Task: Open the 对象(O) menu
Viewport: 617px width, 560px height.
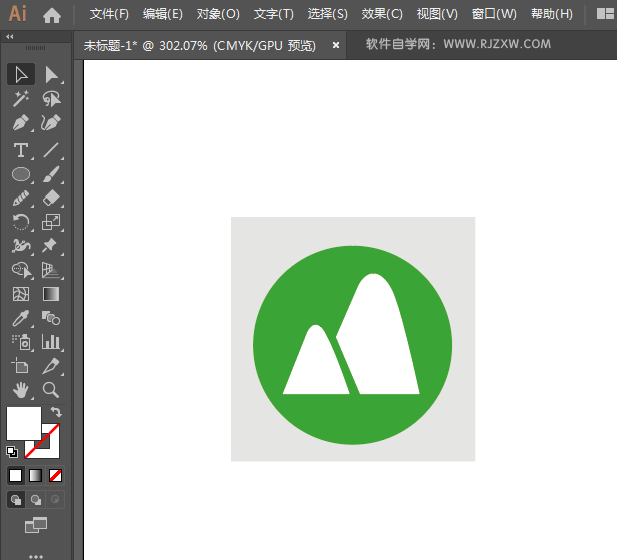Action: tap(218, 14)
